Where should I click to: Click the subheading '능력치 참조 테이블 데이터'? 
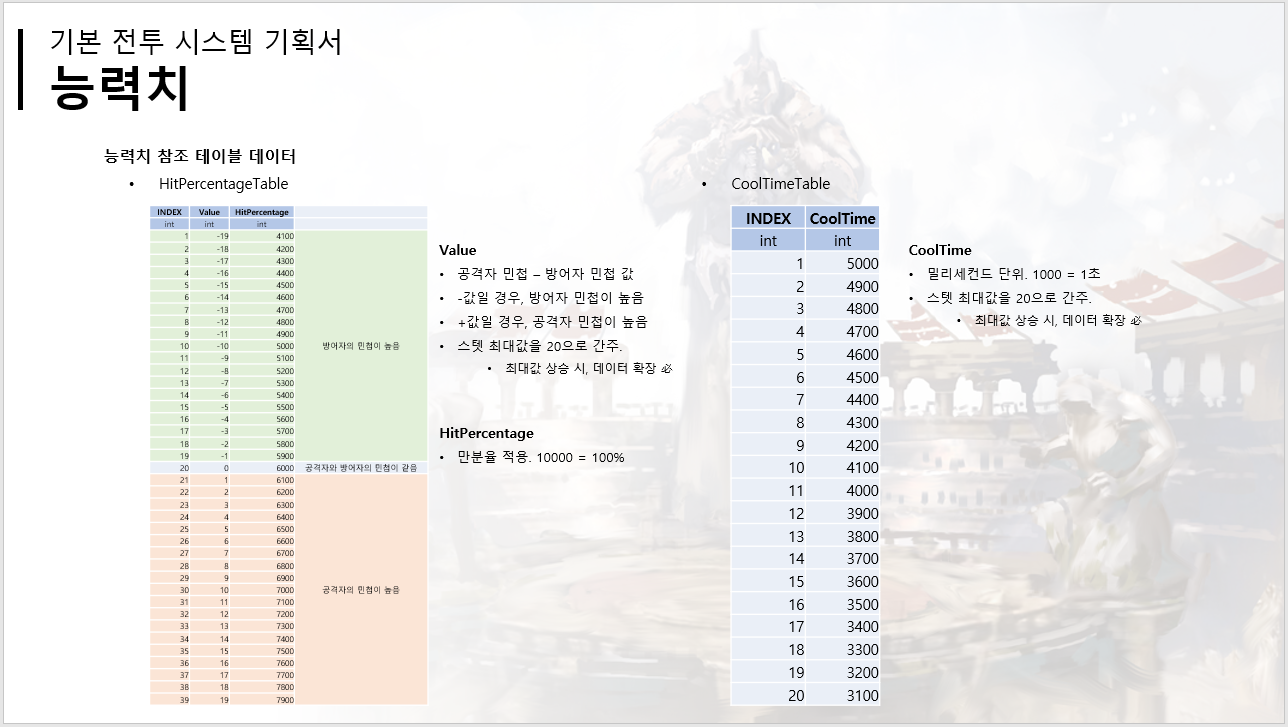pyautogui.click(x=200, y=156)
